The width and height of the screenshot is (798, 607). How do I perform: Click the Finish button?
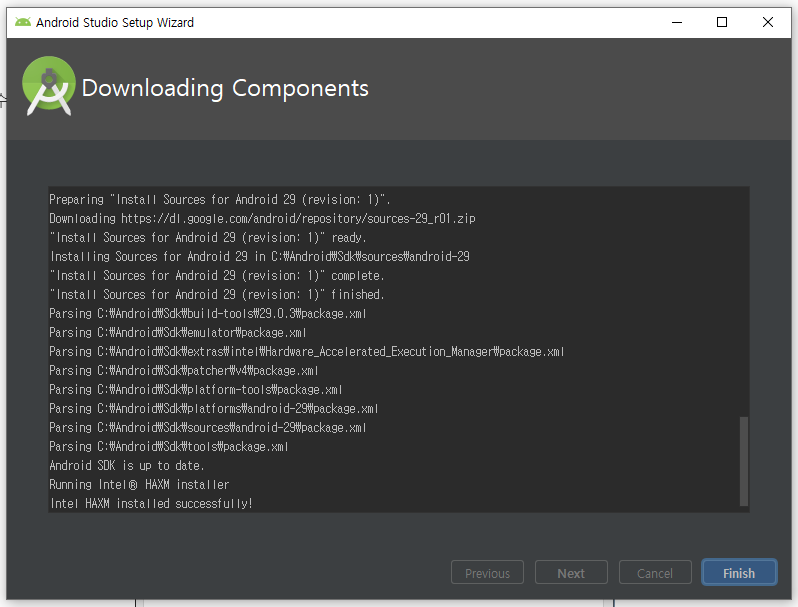[739, 573]
